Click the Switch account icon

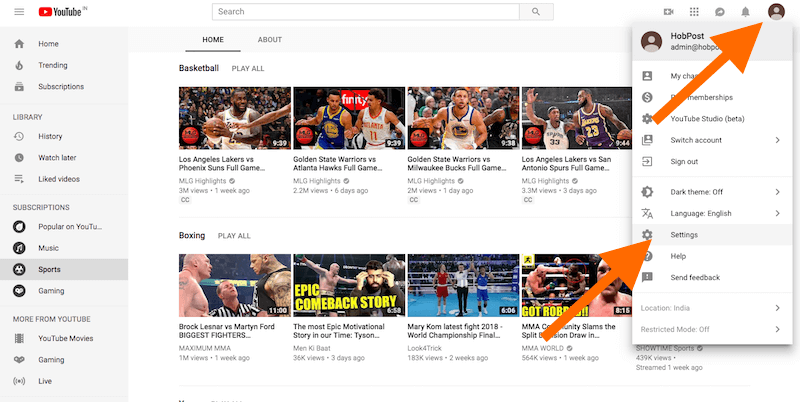coord(647,140)
